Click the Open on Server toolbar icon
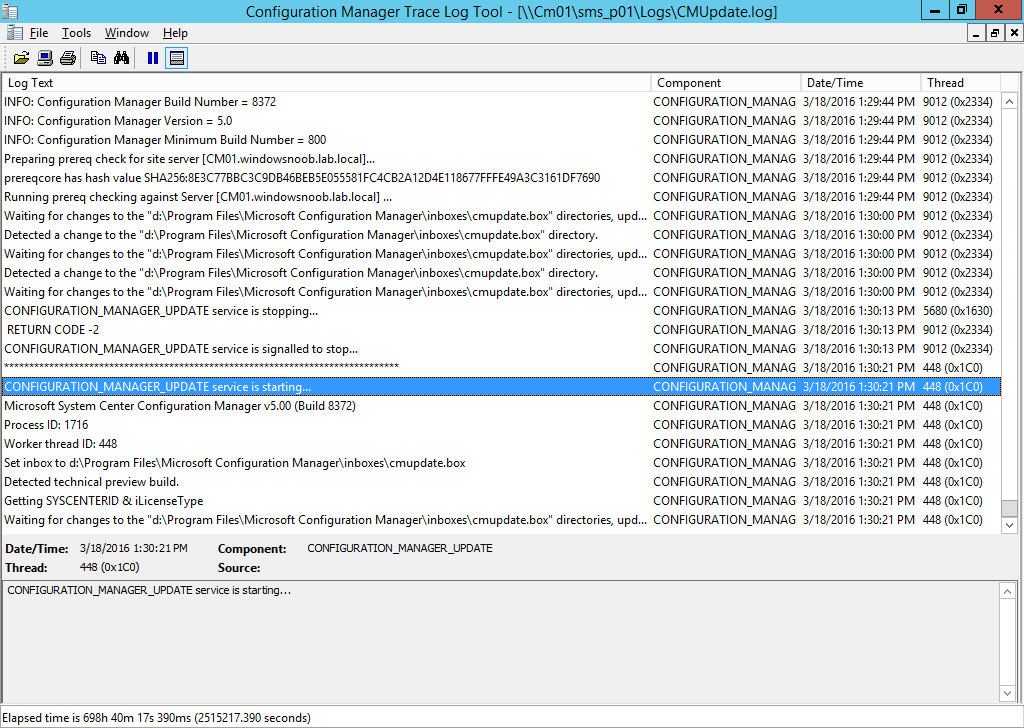 (x=44, y=58)
